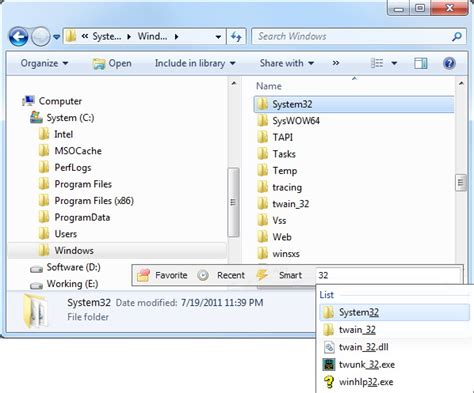Select the Temp folder
The image size is (474, 393).
(277, 171)
